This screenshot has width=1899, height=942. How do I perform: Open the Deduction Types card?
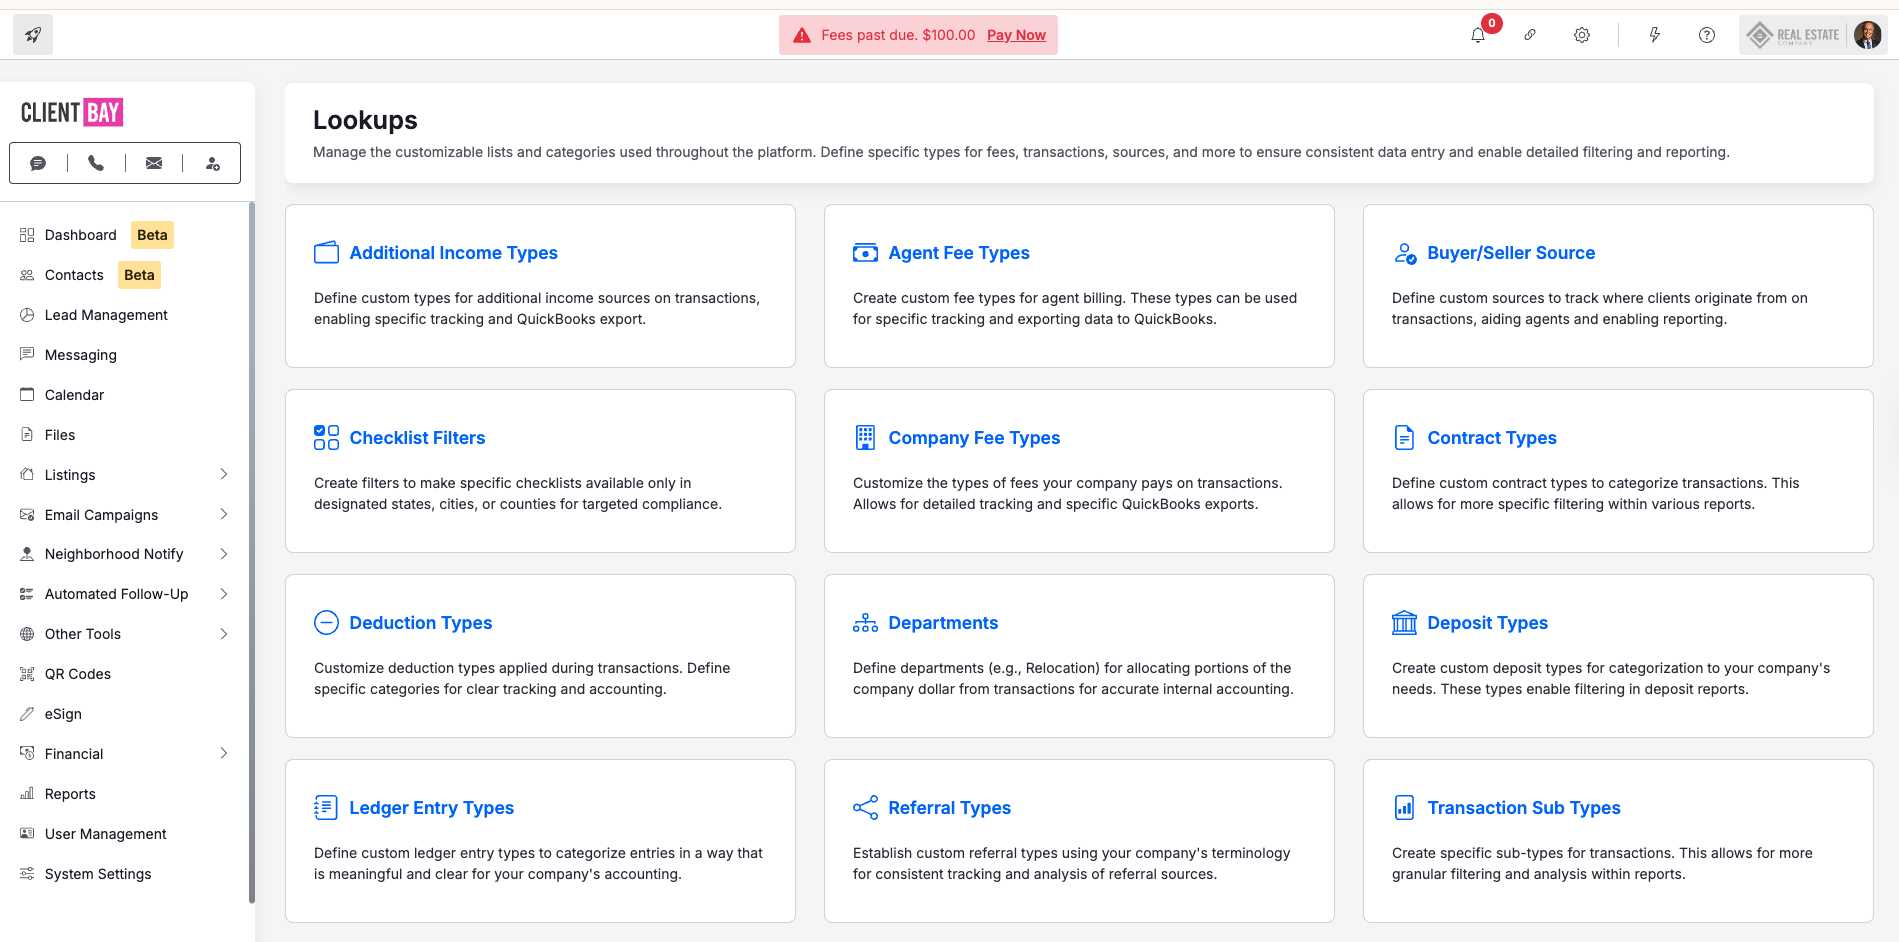click(x=420, y=623)
